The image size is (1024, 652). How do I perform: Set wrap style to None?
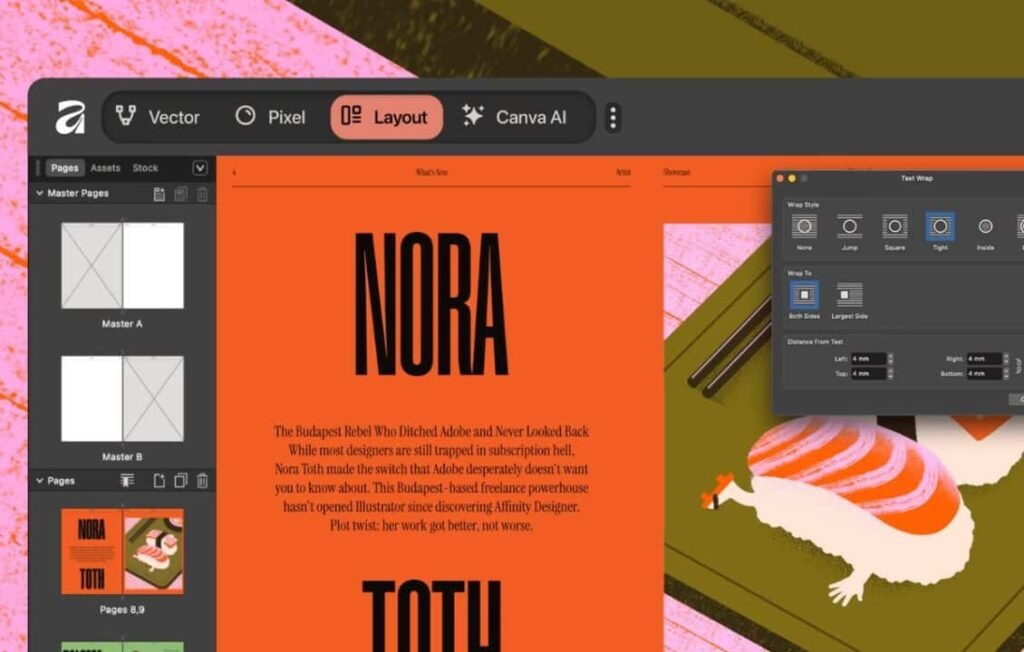[x=804, y=227]
